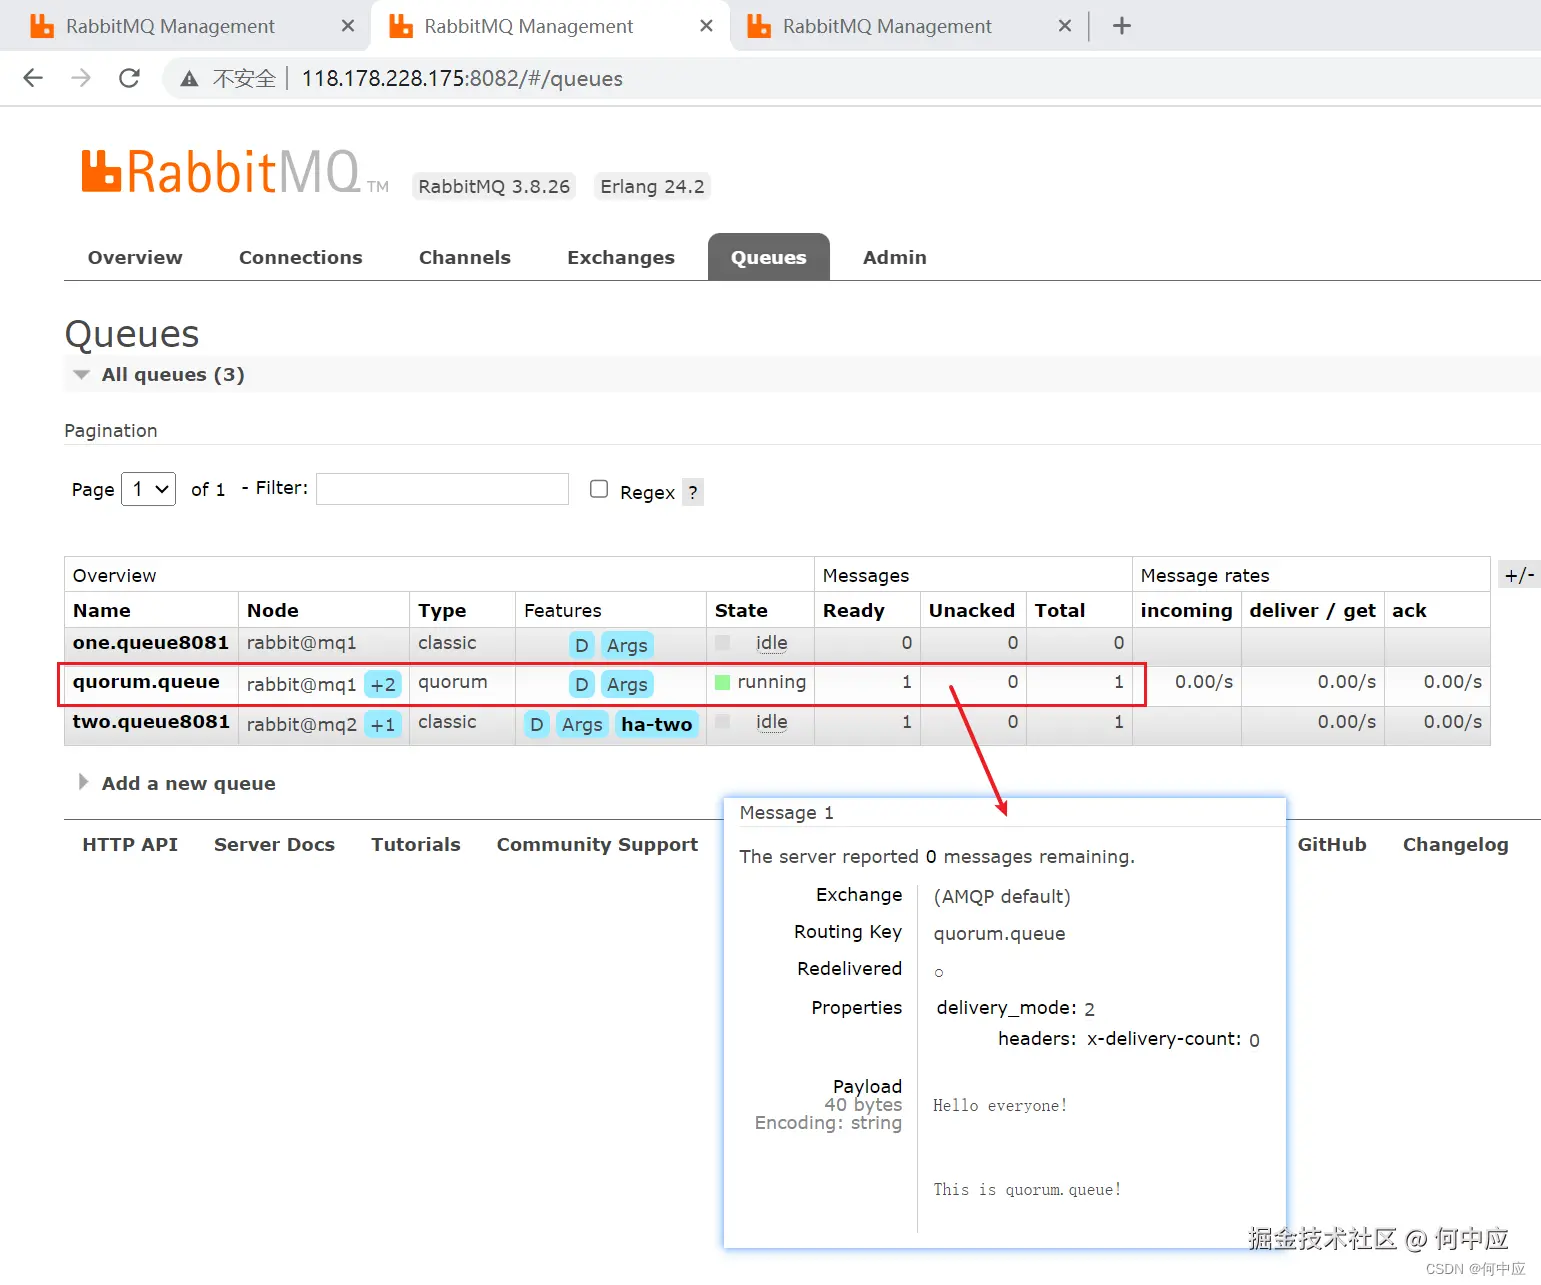Open the GitHub footer link
Viewport: 1541px width, 1285px height.
[1331, 845]
